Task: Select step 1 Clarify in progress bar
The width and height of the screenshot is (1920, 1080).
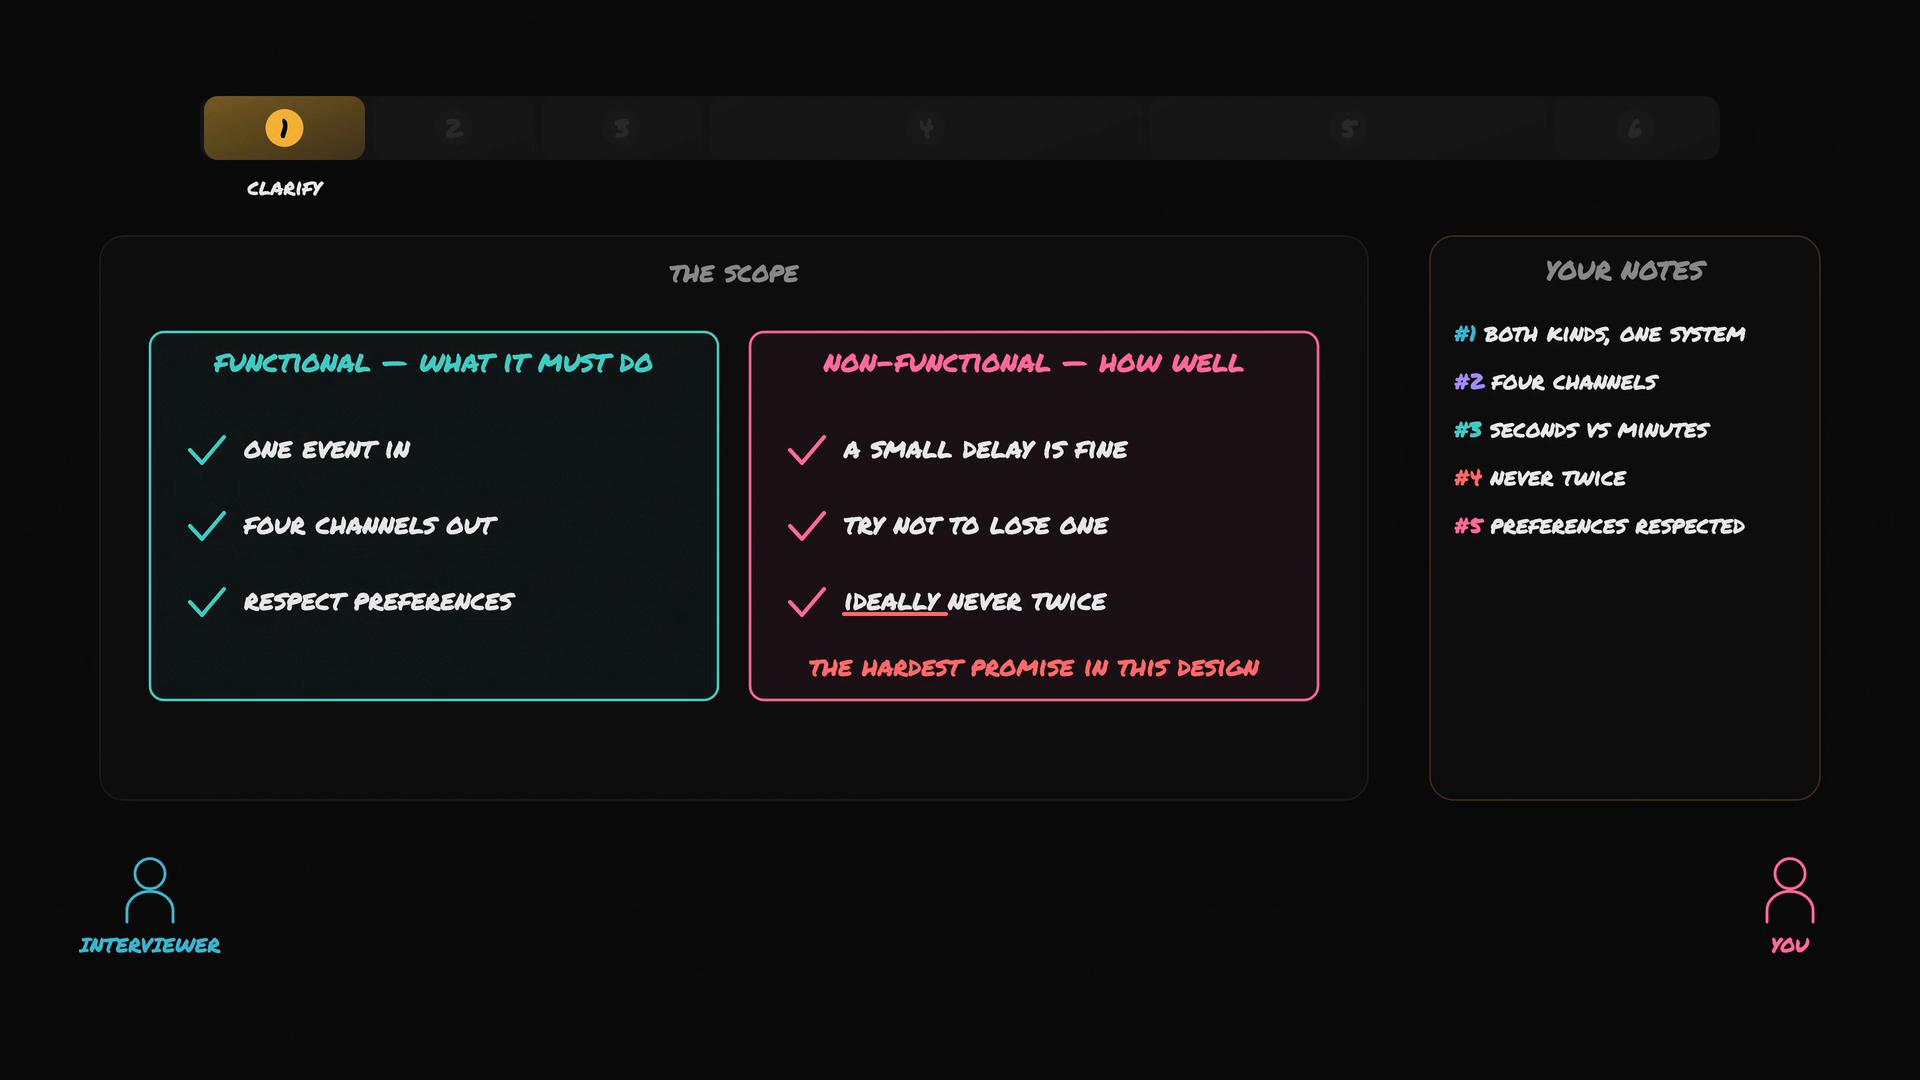Action: coord(284,128)
